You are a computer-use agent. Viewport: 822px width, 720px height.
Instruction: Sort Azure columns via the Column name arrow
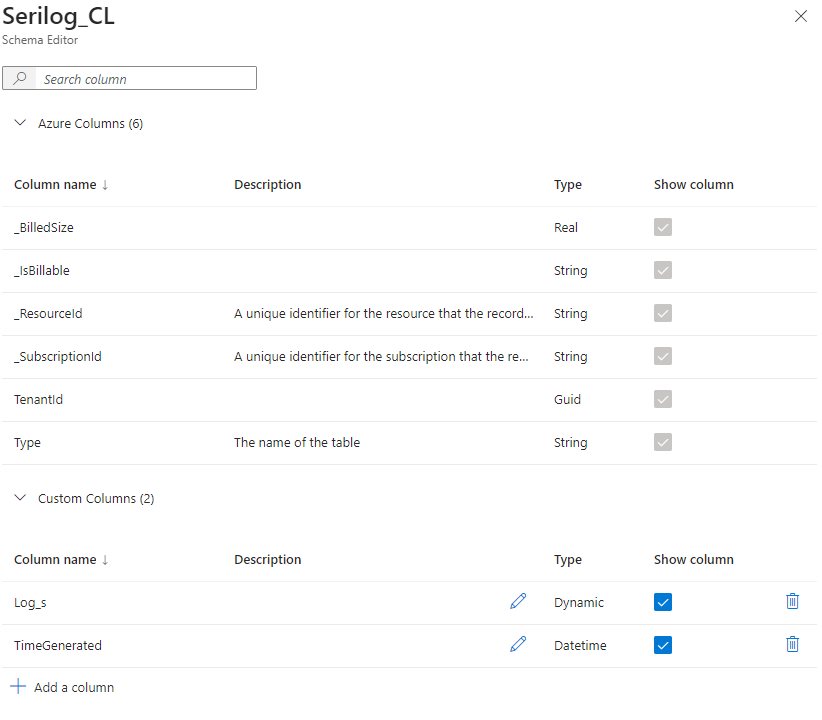105,185
